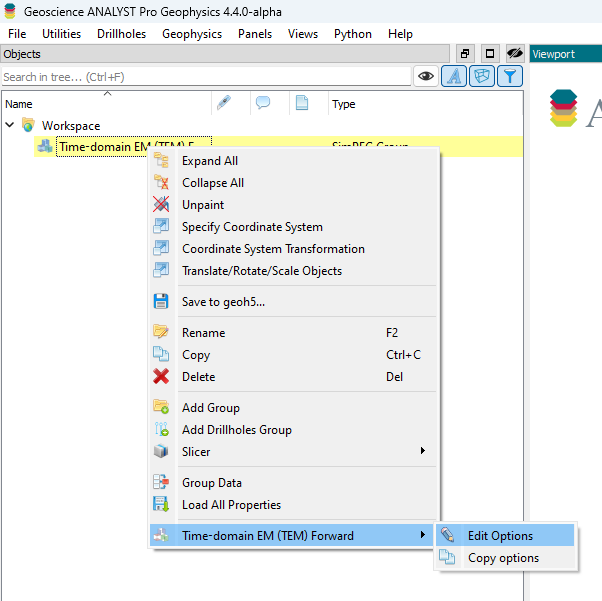The image size is (602, 601).
Task: Open the Panels menu
Action: click(255, 34)
